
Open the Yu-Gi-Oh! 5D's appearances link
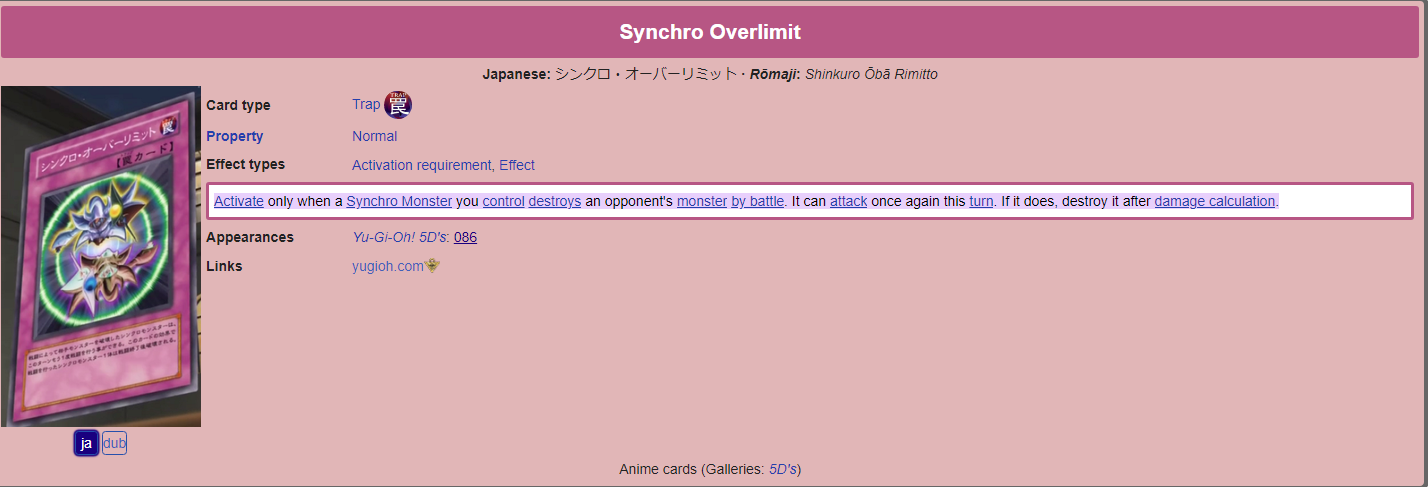(399, 237)
